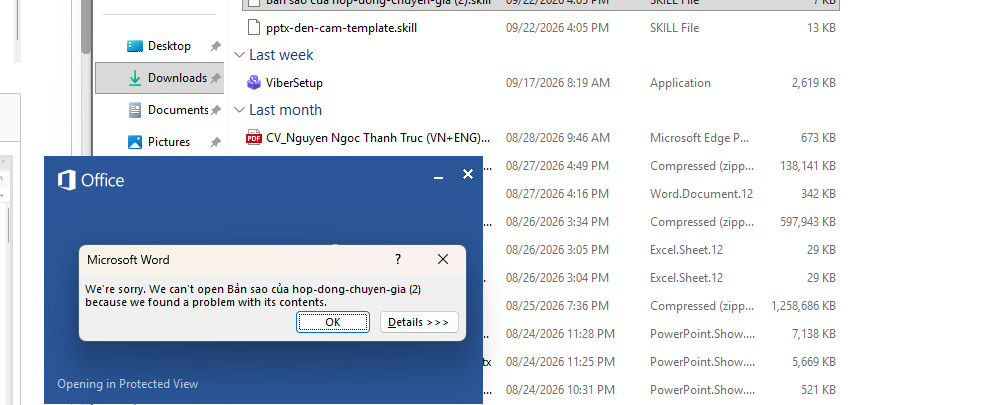Click the Pictures folder icon
The width and height of the screenshot is (990, 405).
pos(135,142)
